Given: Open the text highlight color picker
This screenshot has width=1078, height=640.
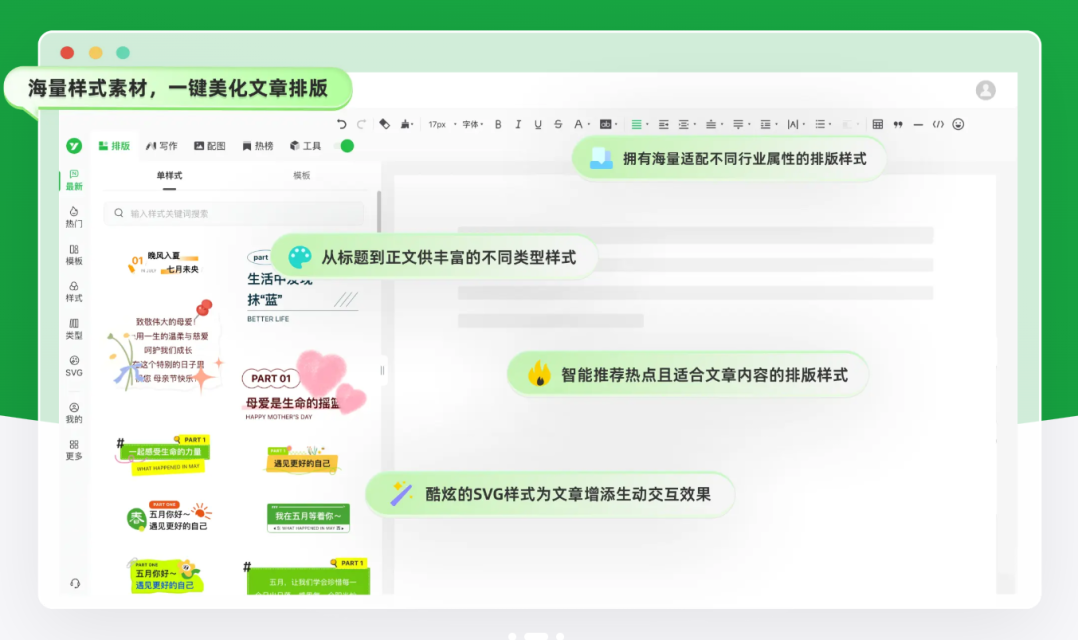Looking at the screenshot, I should (607, 124).
